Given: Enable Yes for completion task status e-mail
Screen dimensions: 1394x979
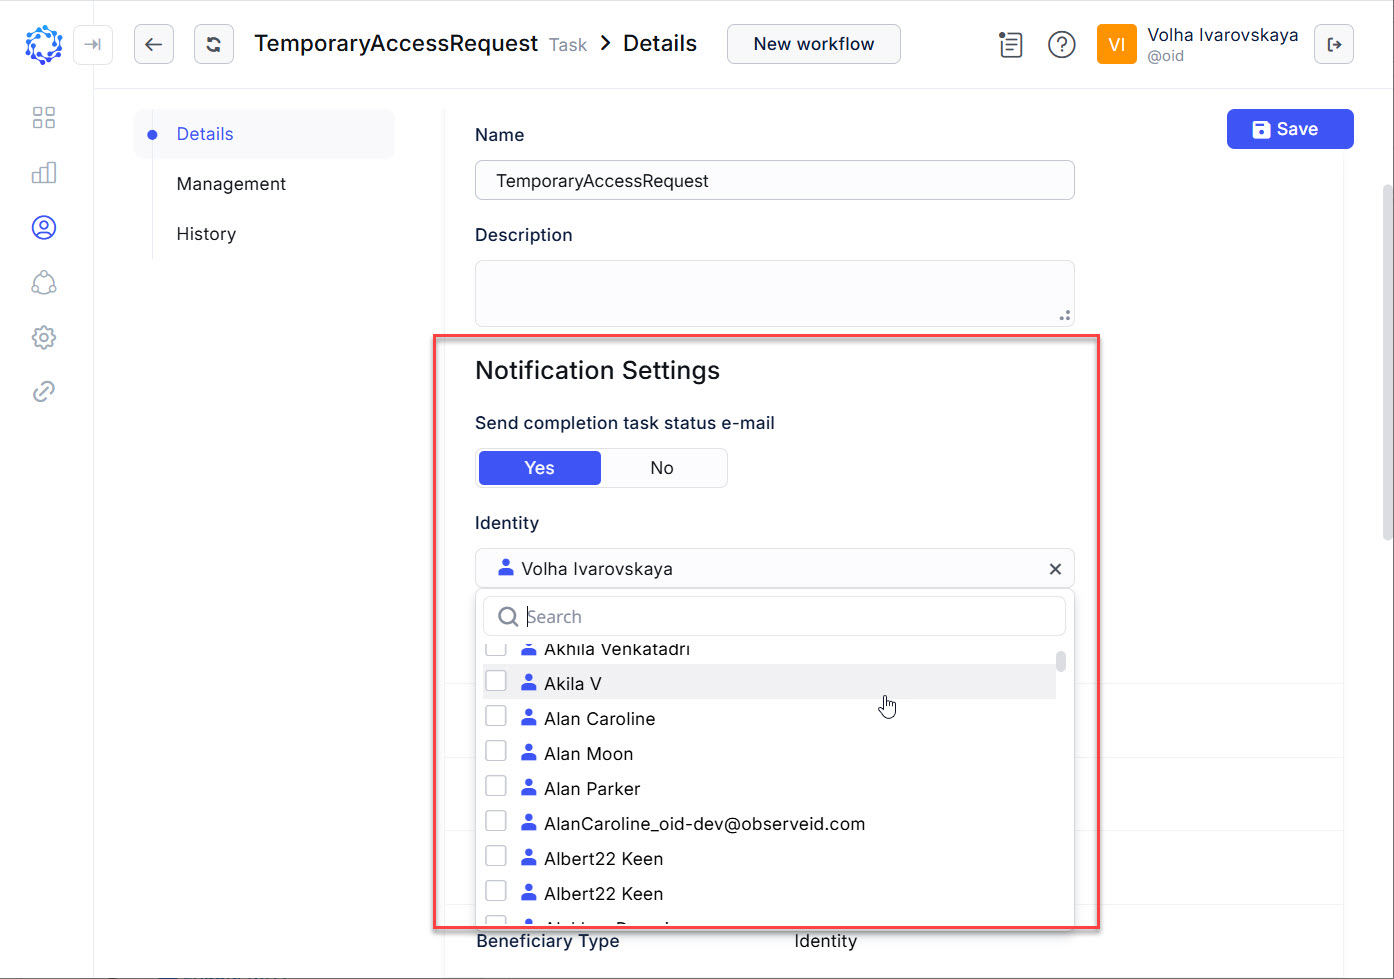Looking at the screenshot, I should (539, 467).
